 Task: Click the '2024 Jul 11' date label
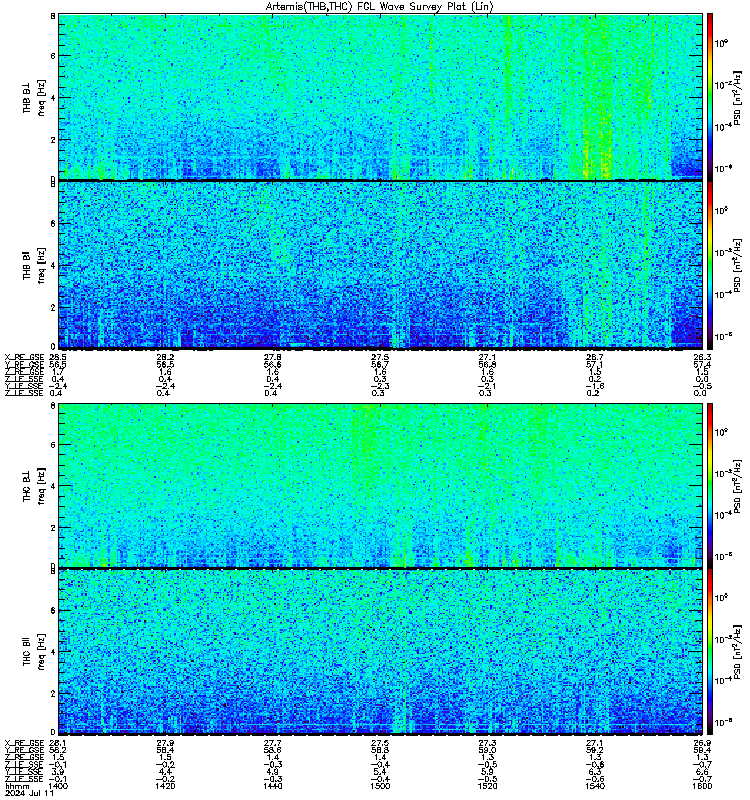click(x=30, y=794)
